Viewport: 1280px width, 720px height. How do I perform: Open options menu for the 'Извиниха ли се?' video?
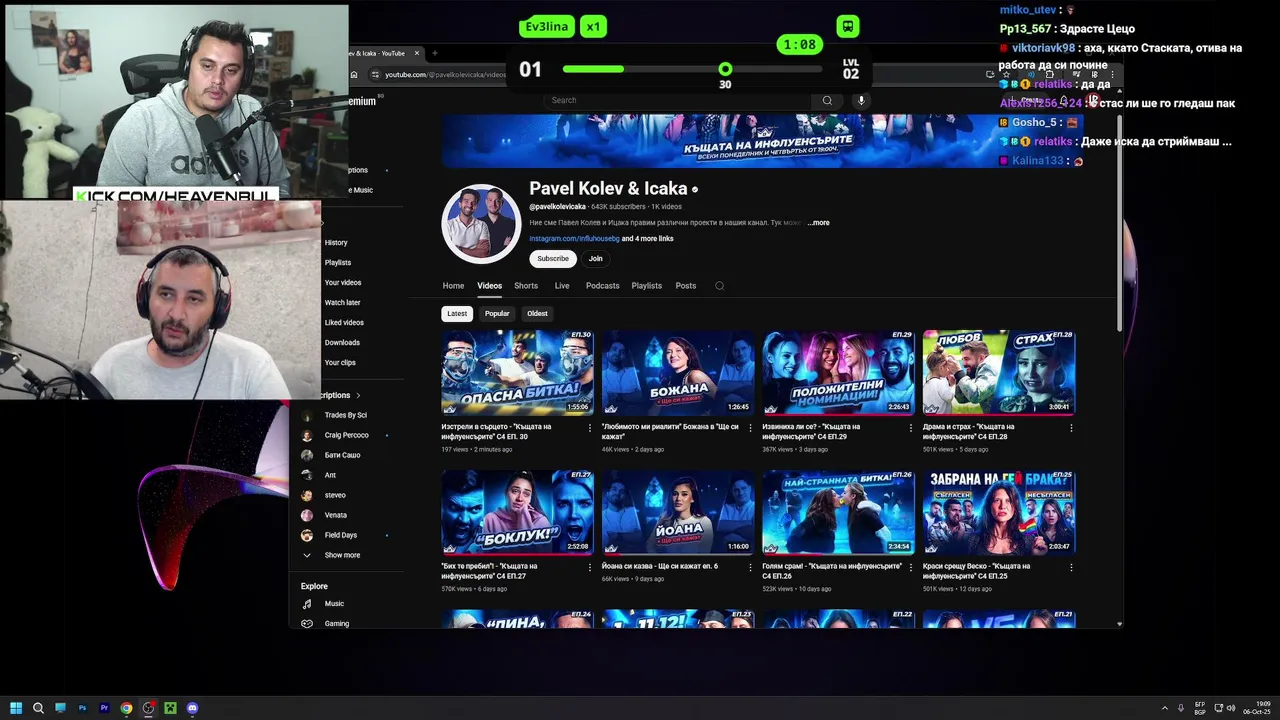pyautogui.click(x=911, y=428)
